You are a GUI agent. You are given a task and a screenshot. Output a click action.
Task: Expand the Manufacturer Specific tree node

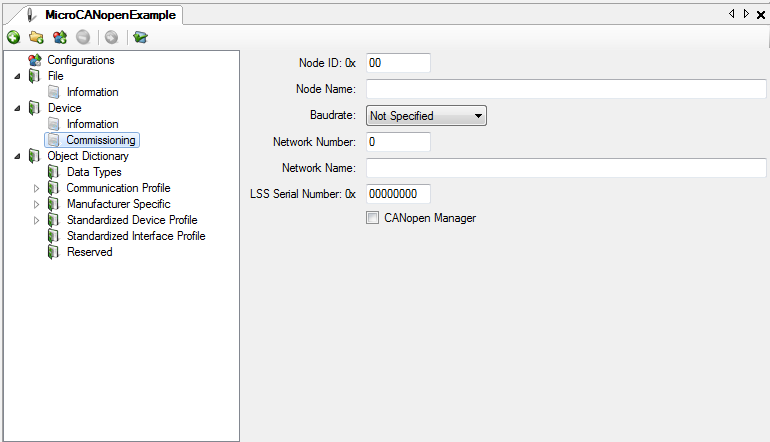click(x=37, y=204)
